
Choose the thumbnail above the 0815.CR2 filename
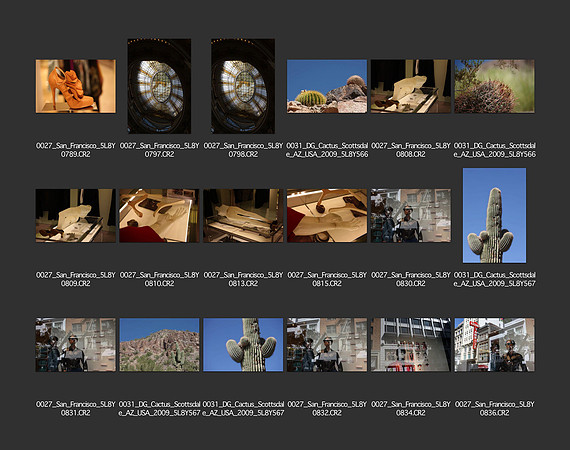[x=327, y=216]
